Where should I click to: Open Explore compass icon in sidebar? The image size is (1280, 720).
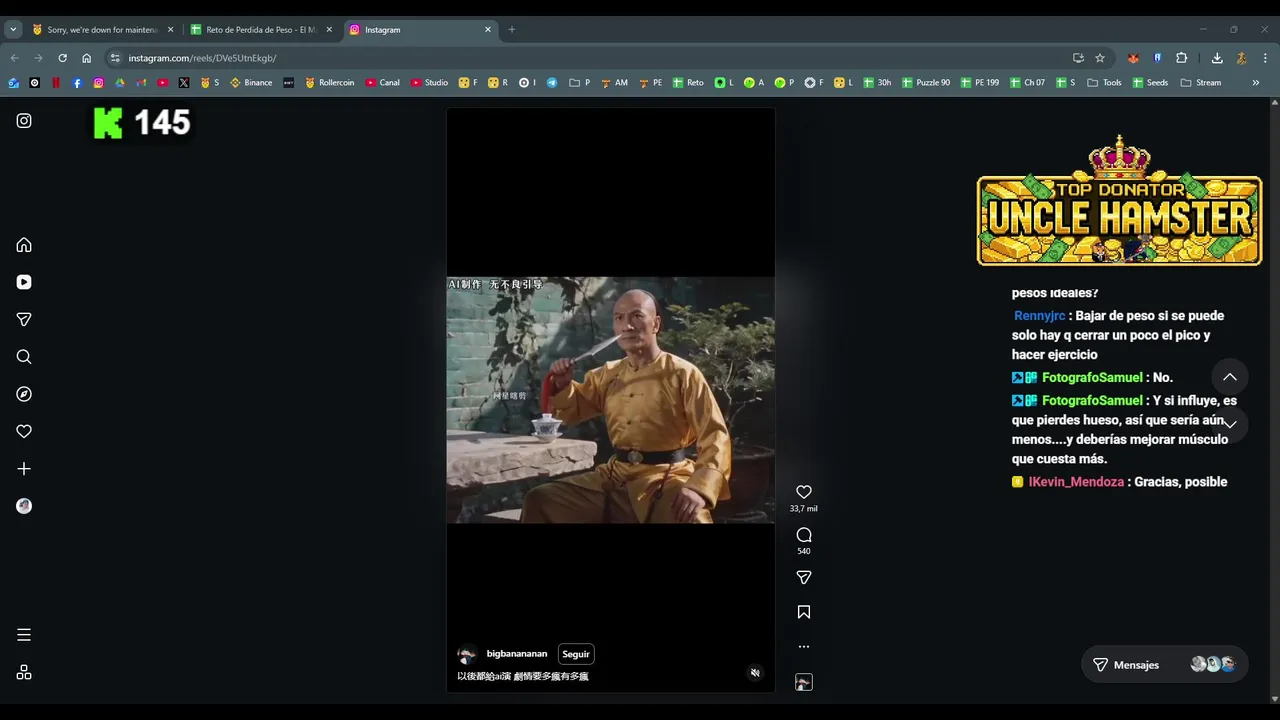click(x=24, y=394)
